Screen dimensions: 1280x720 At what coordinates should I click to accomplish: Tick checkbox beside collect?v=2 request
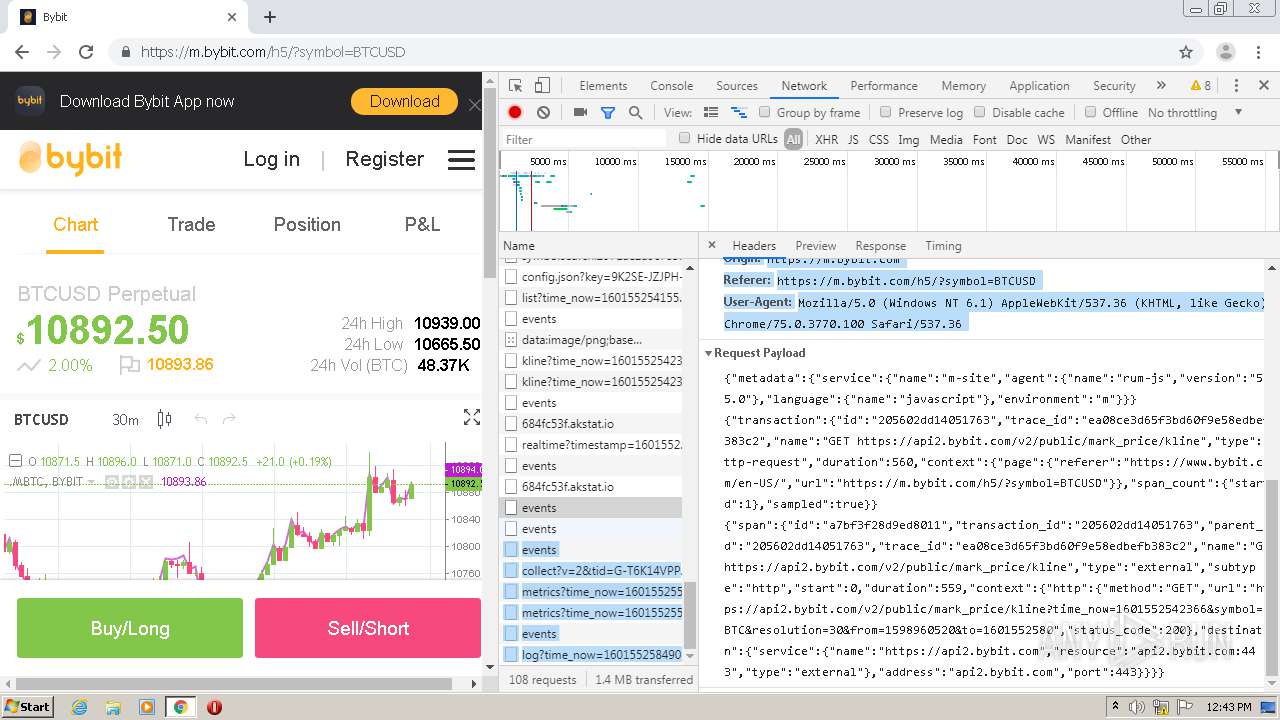click(511, 571)
